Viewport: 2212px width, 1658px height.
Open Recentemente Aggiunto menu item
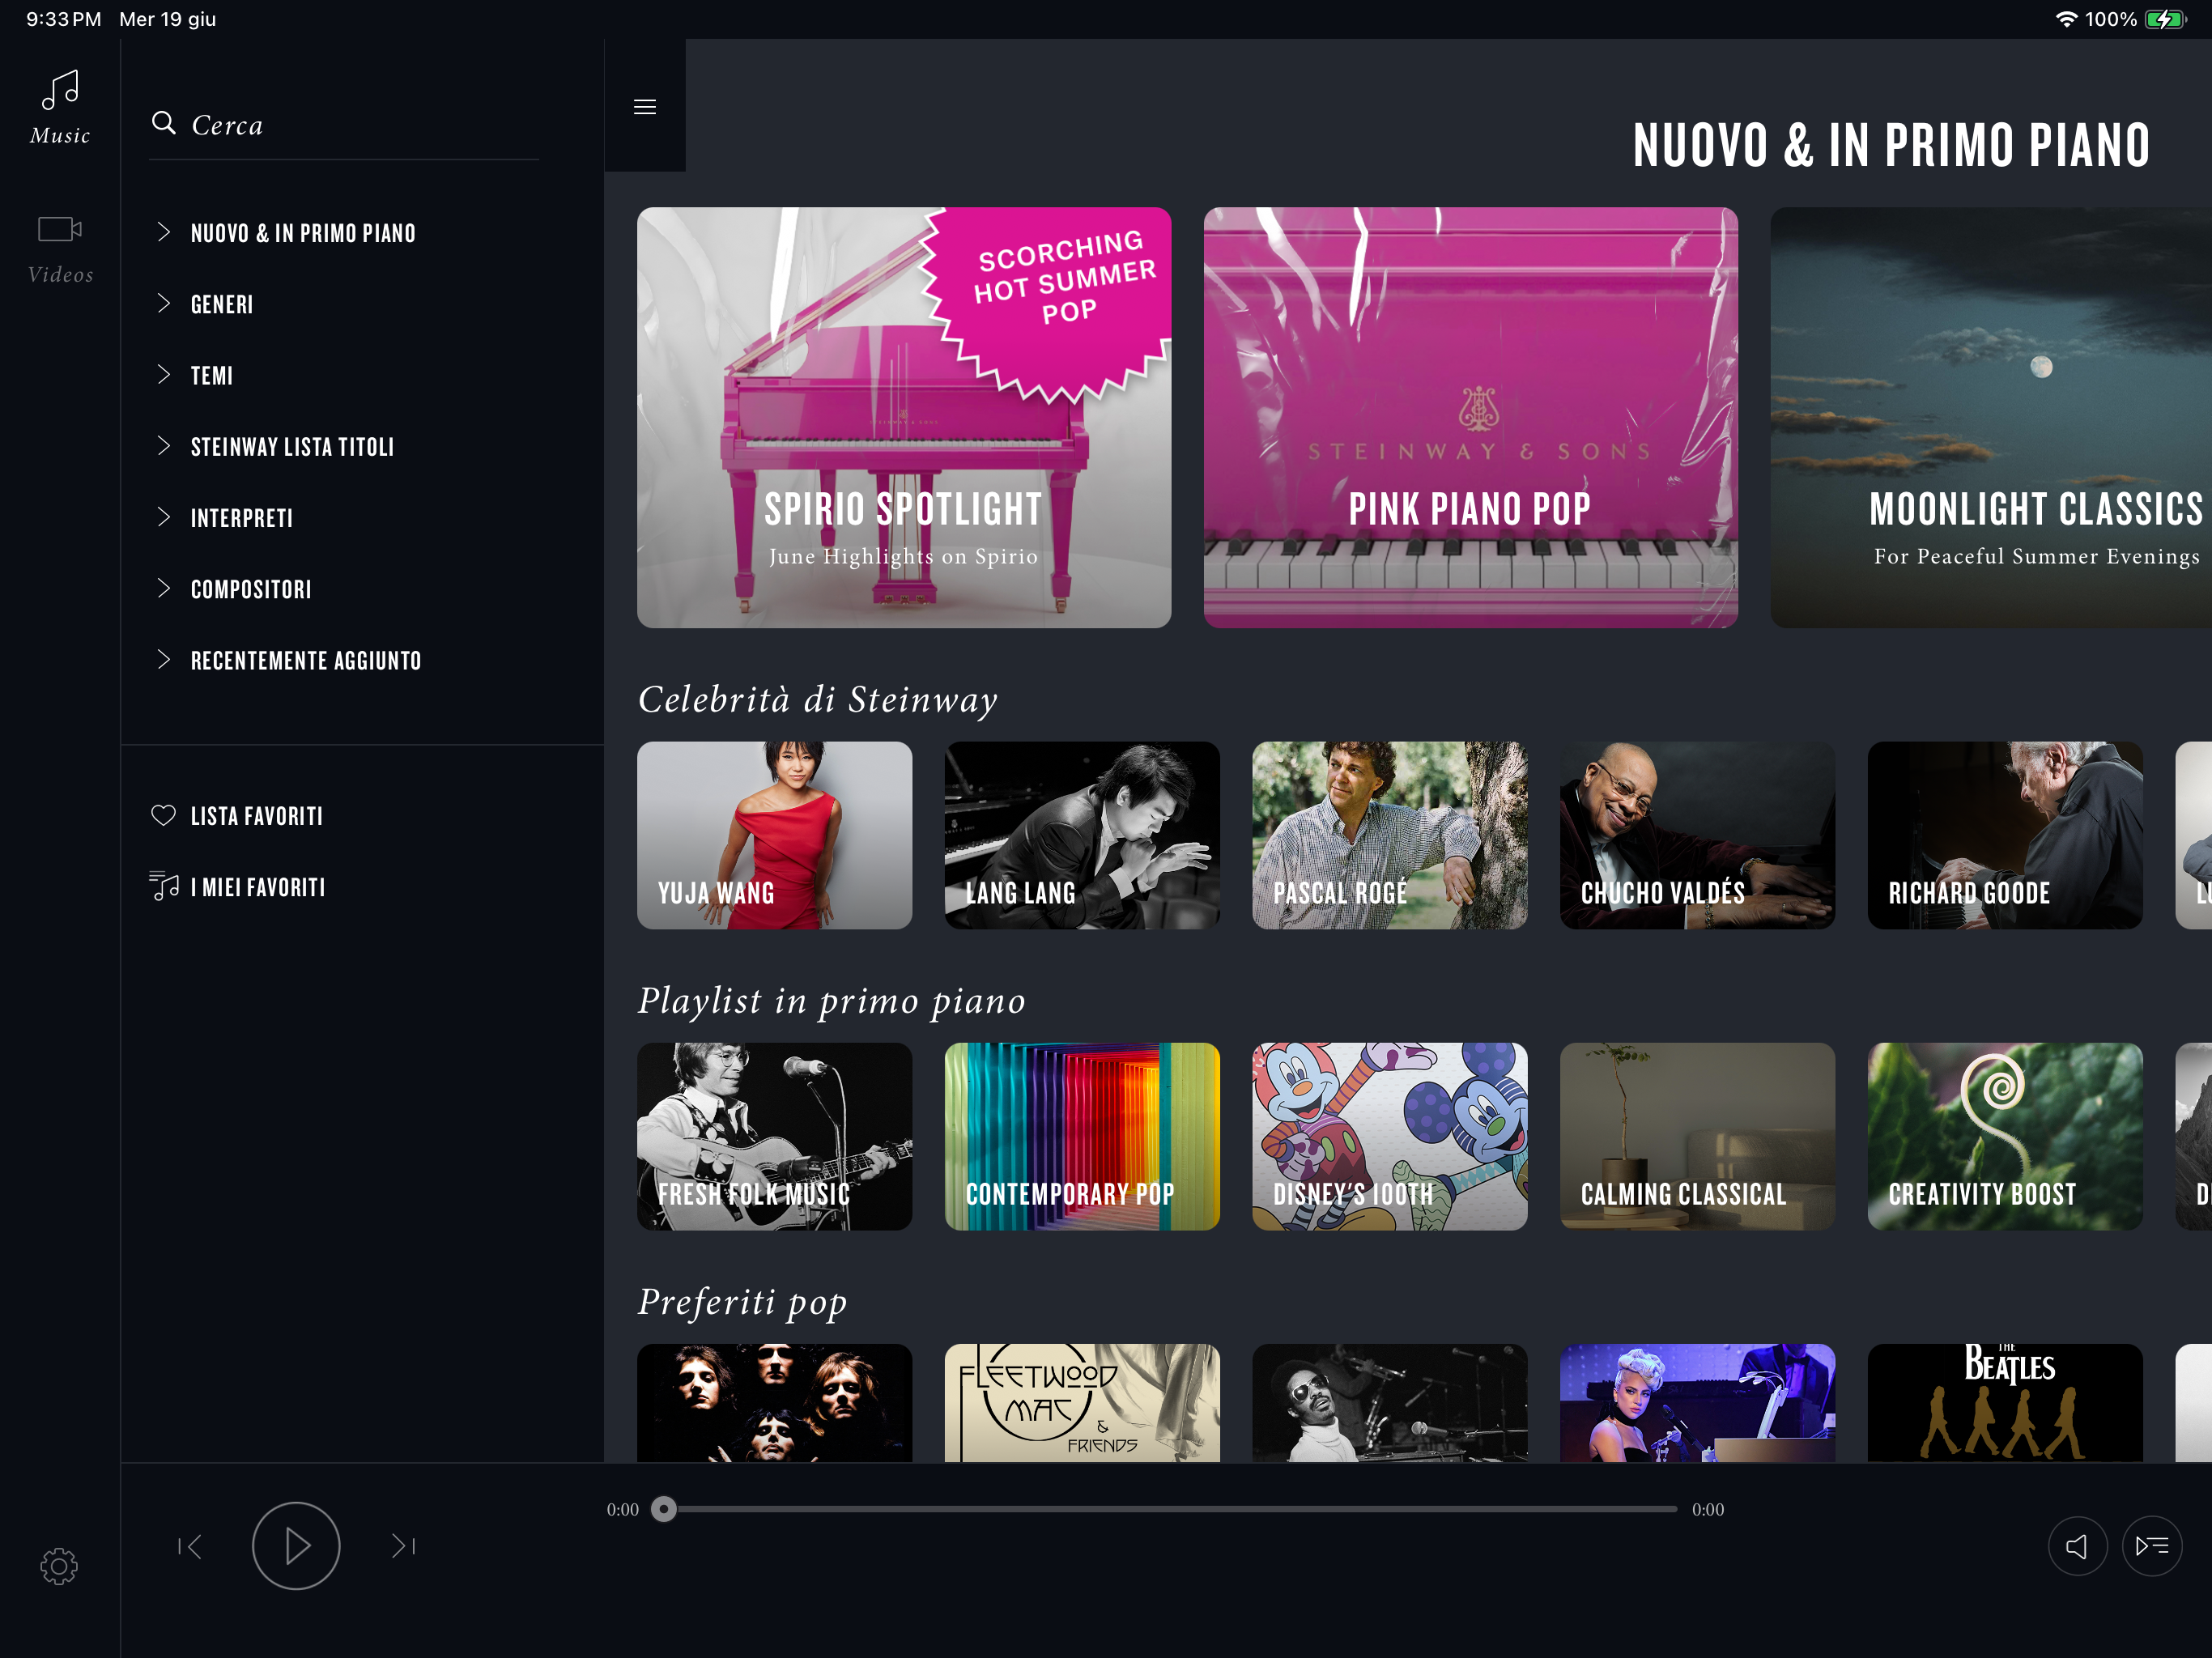click(306, 660)
